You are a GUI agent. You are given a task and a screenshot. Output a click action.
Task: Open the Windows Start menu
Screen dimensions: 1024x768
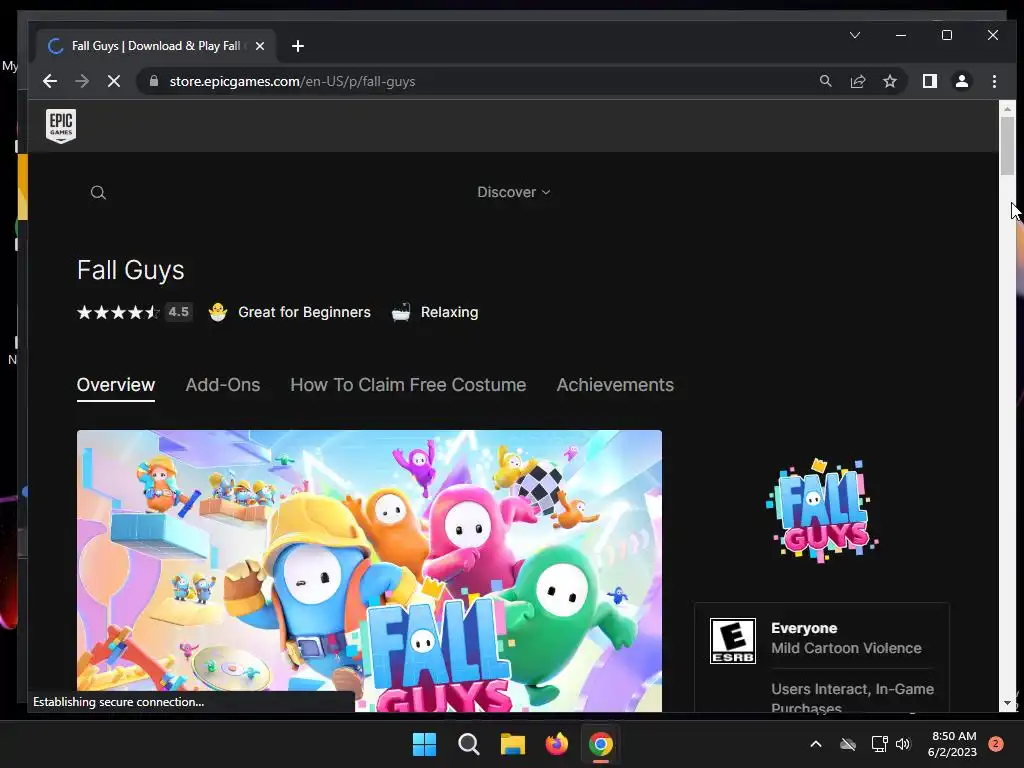click(424, 744)
